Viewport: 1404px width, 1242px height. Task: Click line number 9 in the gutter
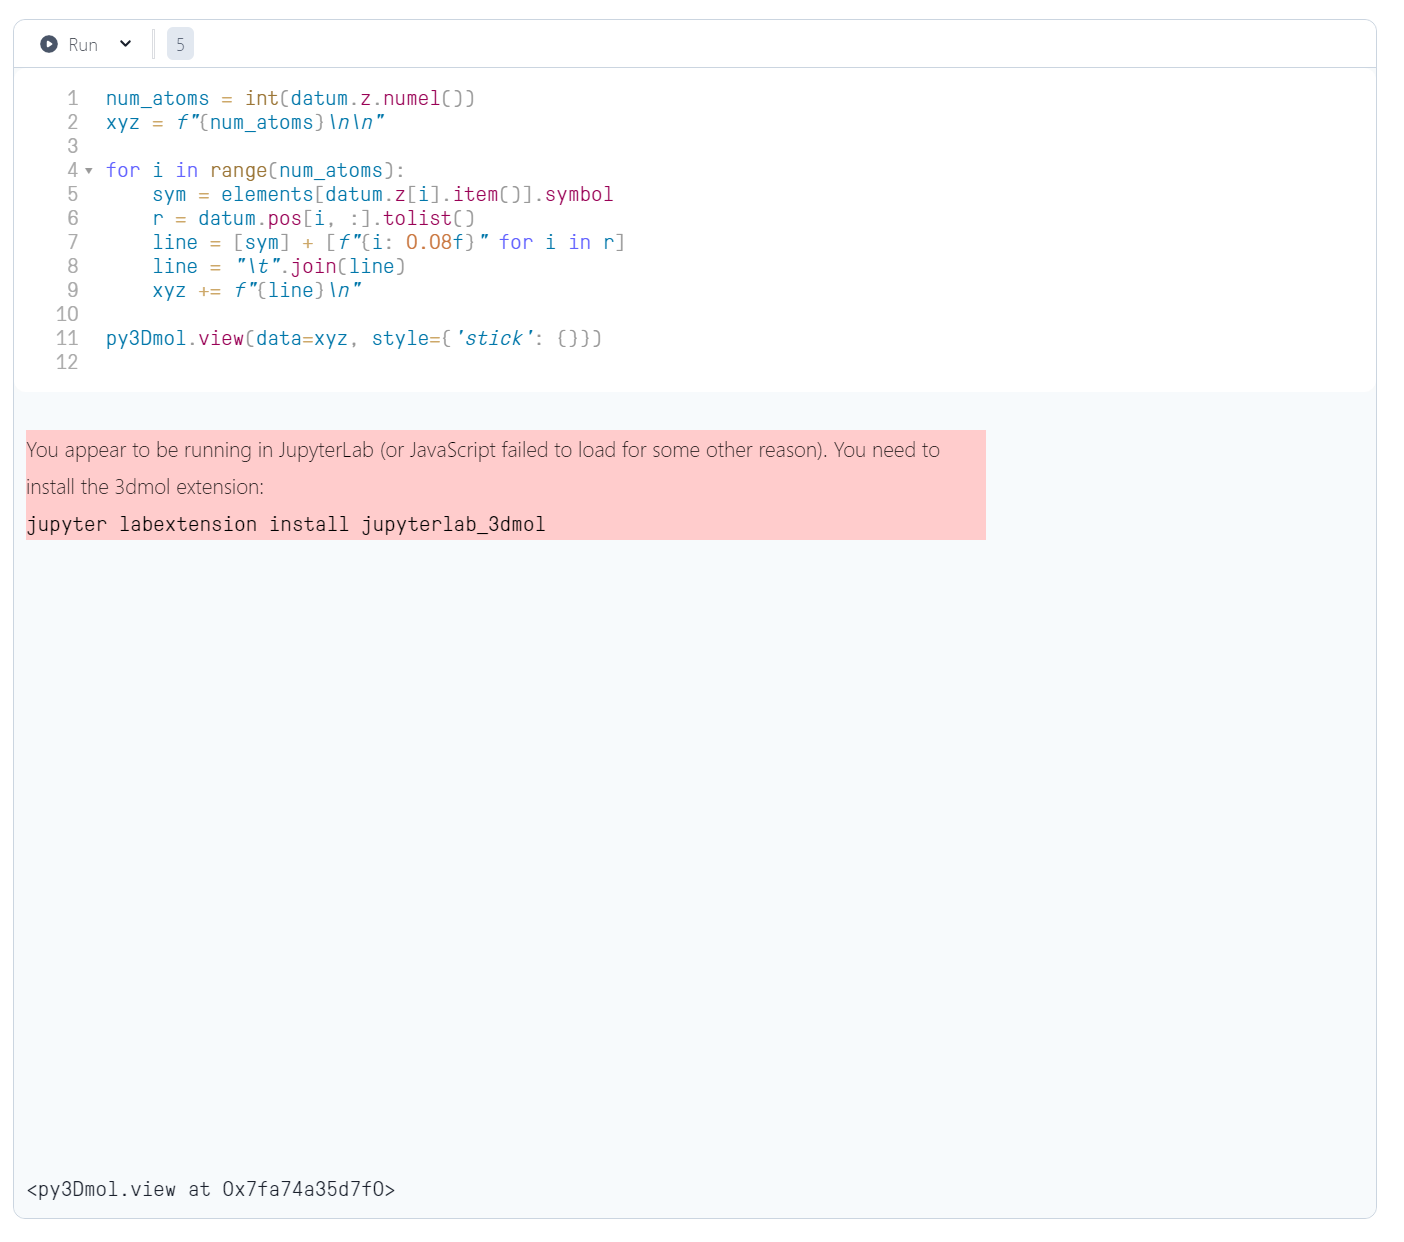71,290
